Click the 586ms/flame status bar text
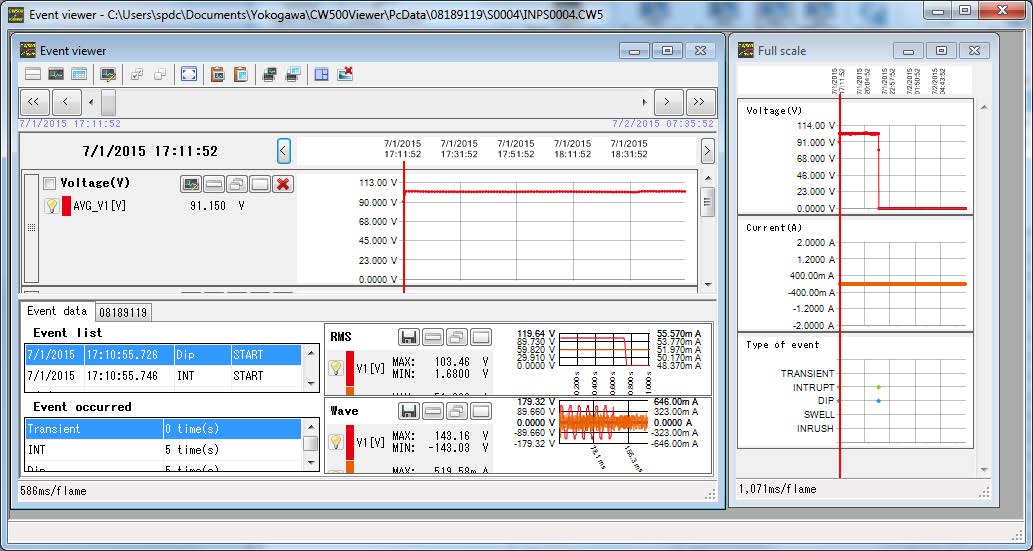 [x=53, y=491]
